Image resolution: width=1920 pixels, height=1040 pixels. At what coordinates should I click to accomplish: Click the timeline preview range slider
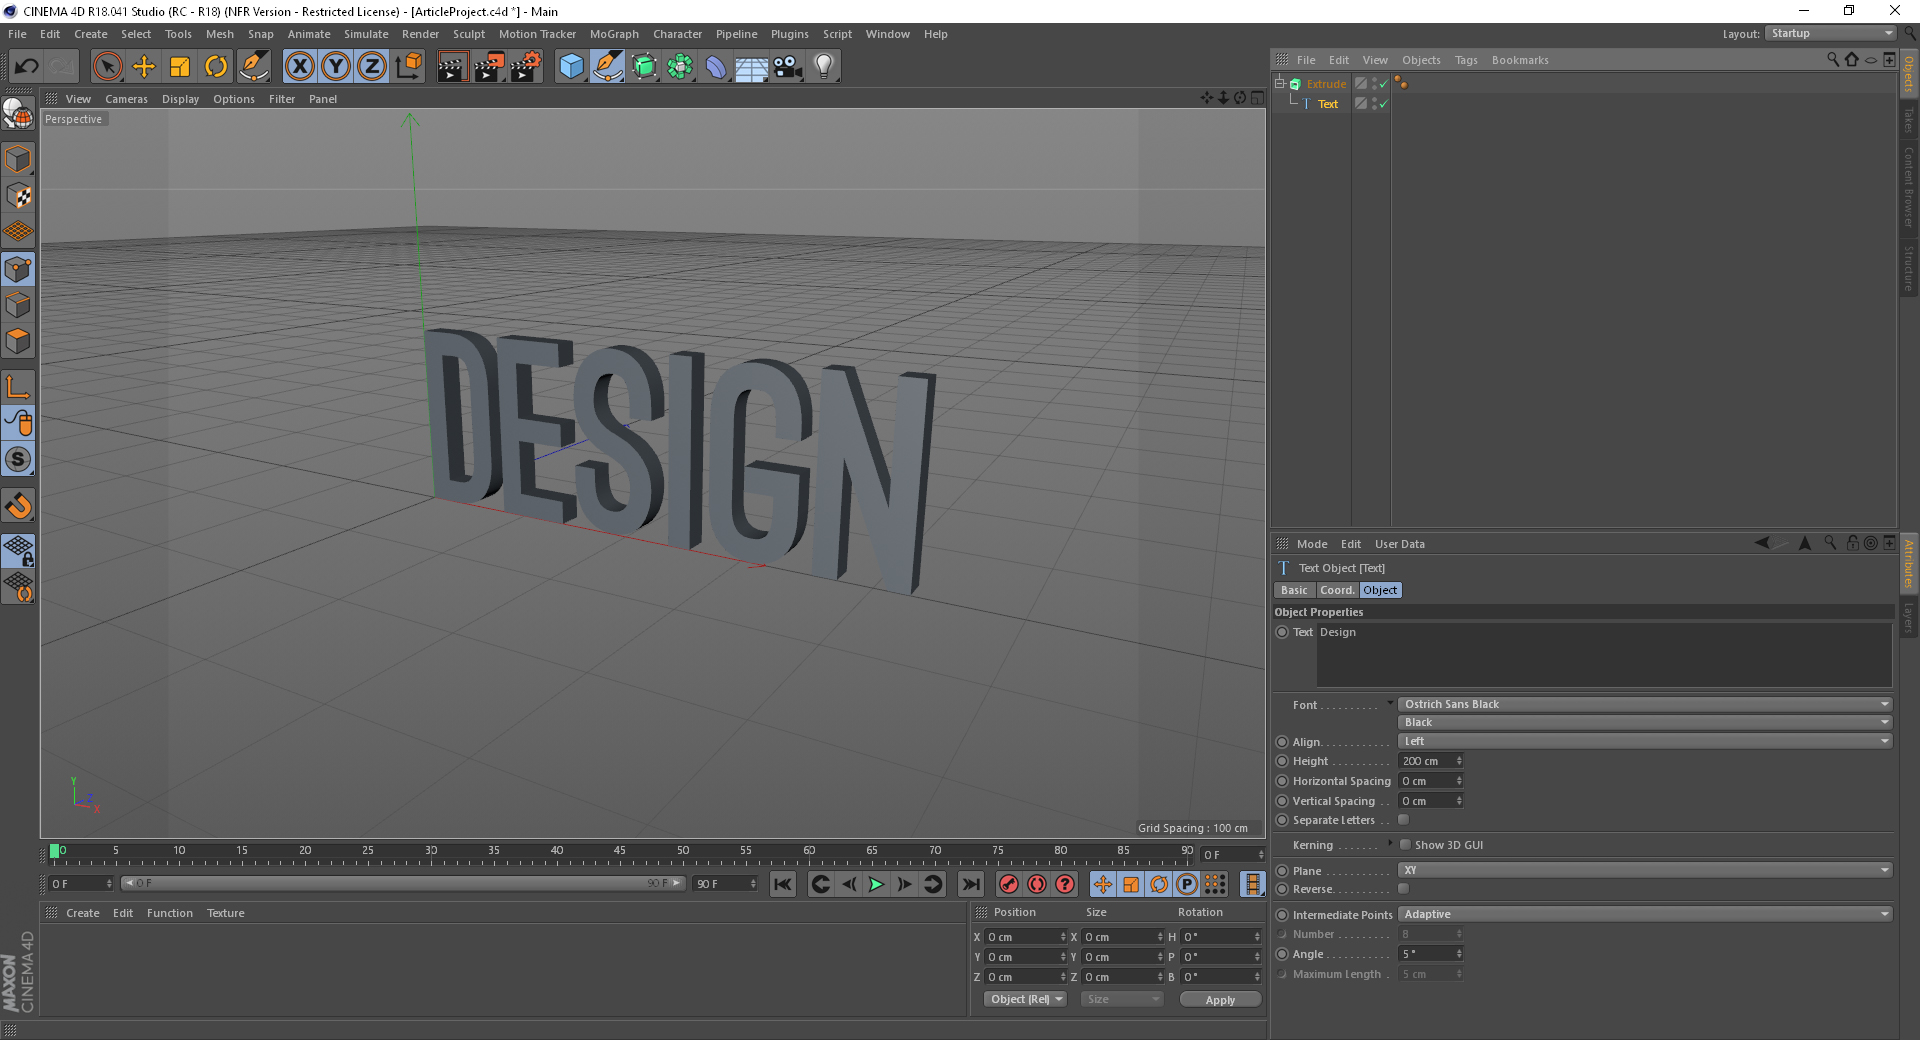pos(403,883)
